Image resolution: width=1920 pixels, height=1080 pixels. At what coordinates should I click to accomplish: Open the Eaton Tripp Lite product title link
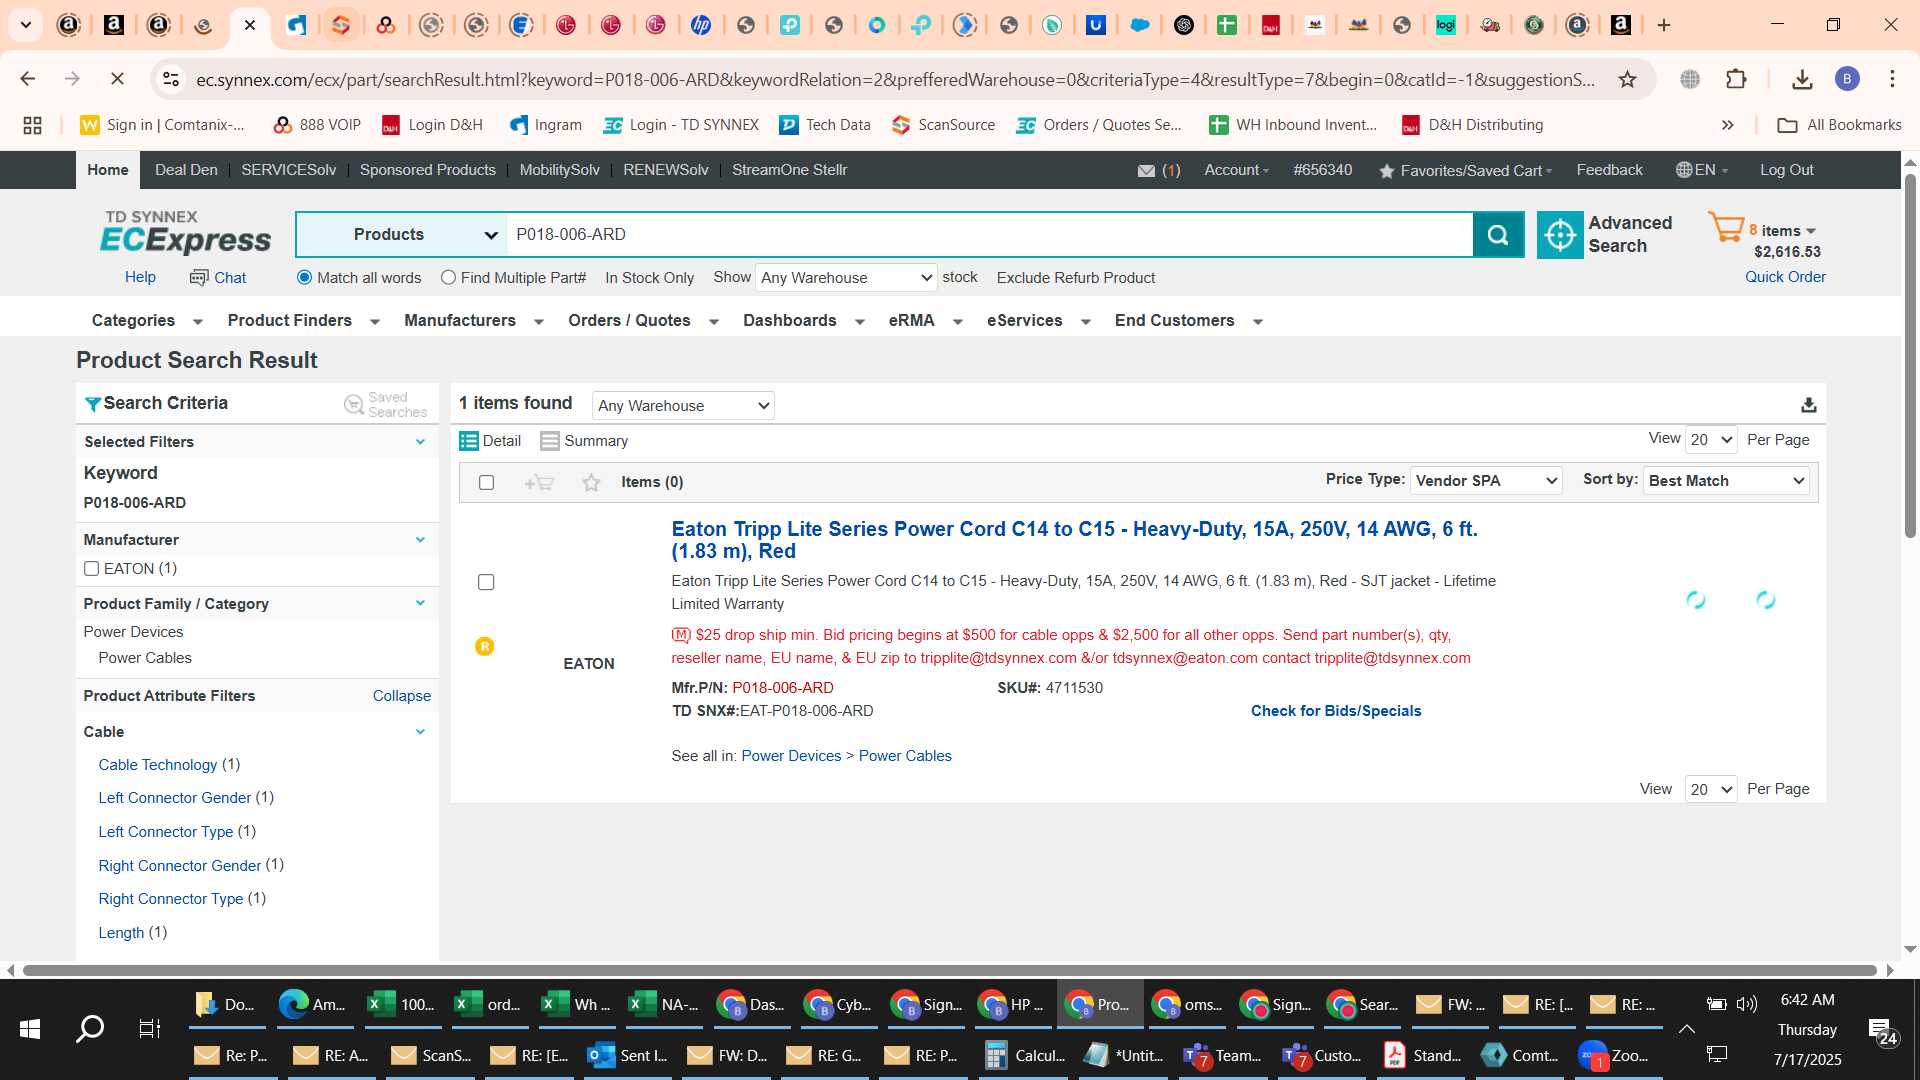coord(1074,540)
